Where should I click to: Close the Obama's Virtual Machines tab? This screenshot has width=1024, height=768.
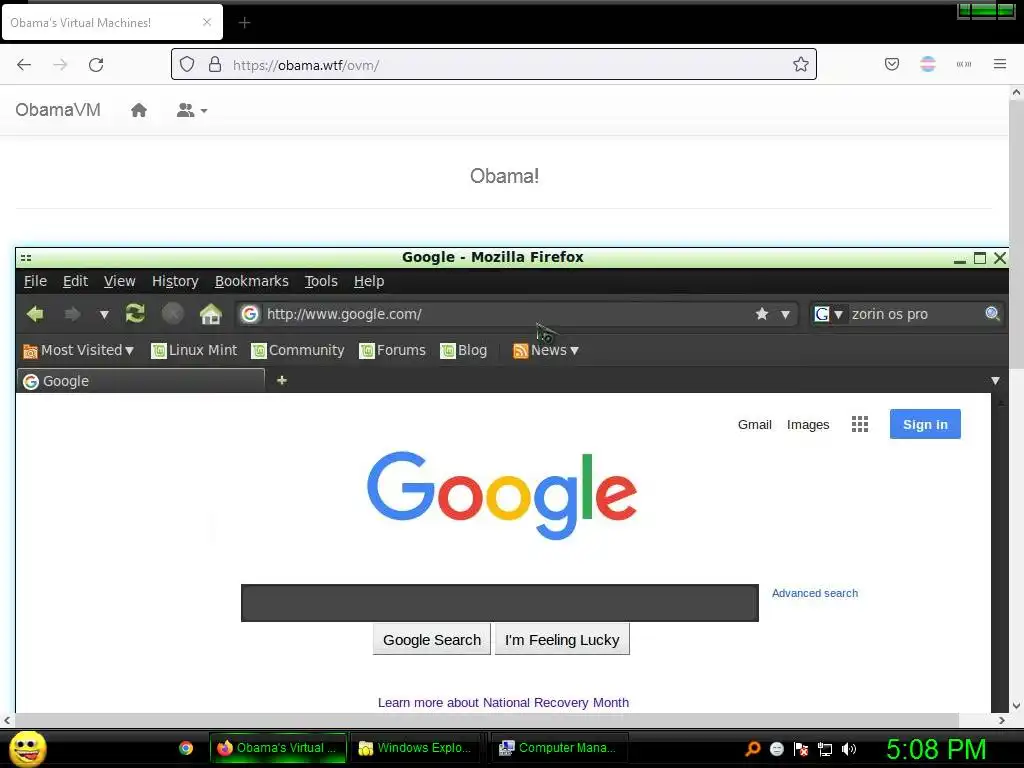pyautogui.click(x=206, y=22)
